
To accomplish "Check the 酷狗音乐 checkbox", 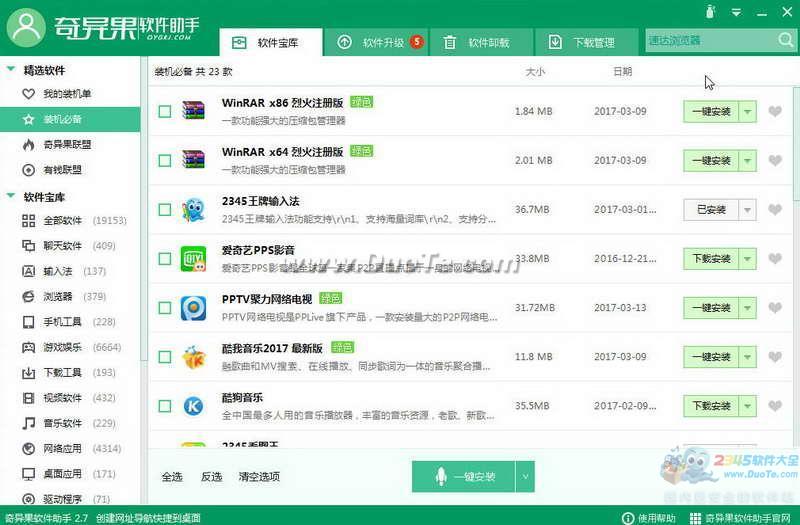I will click(164, 406).
